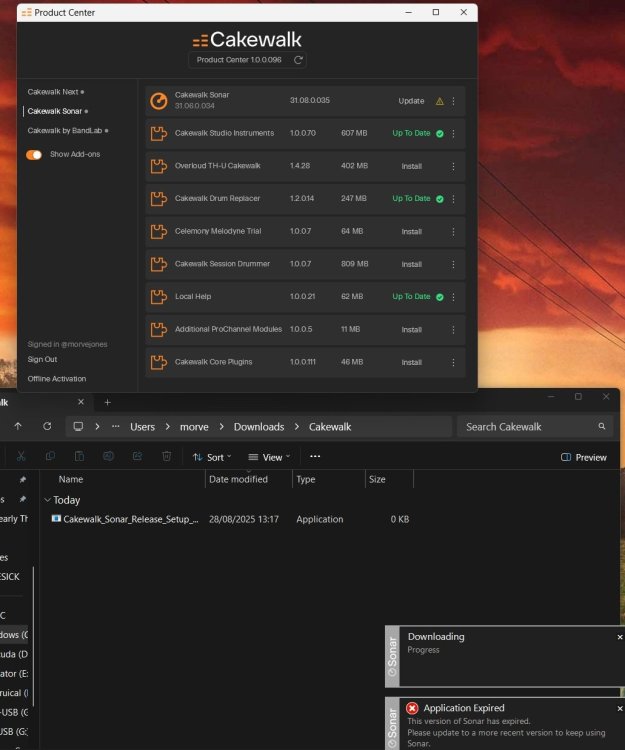Collapse the Today group in file list

(47, 500)
